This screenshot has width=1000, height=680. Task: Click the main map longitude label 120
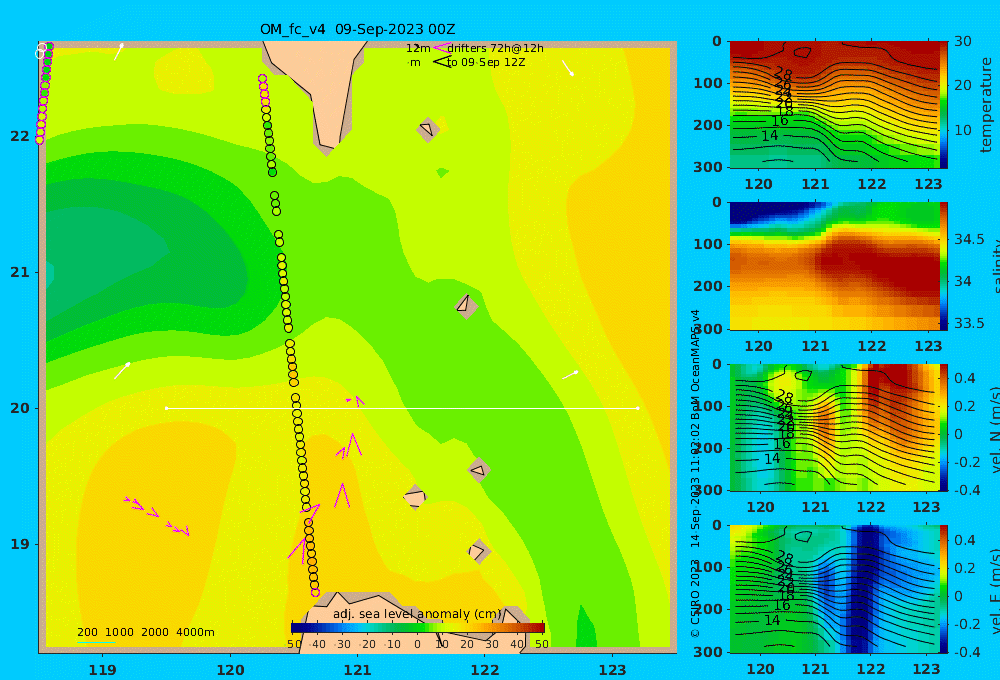(230, 670)
